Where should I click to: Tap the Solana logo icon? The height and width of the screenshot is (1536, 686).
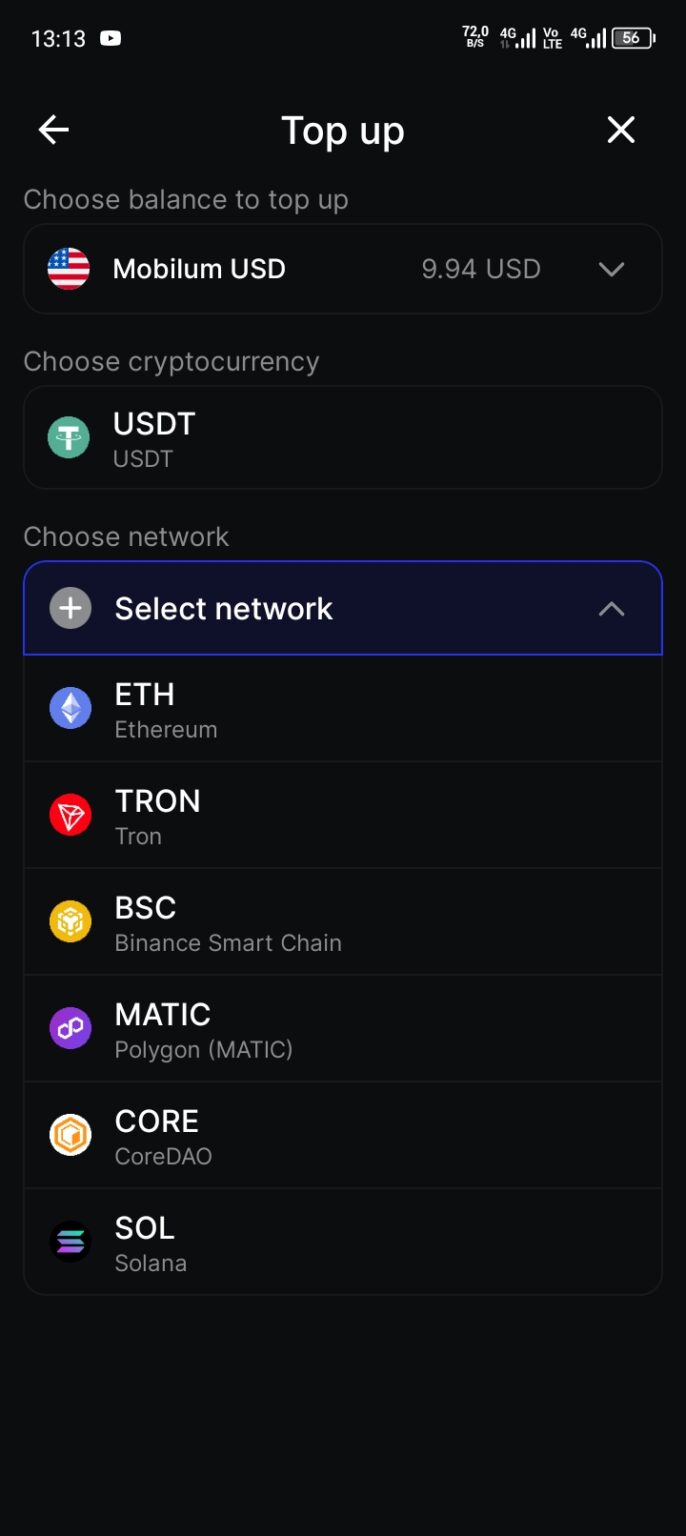pos(70,1242)
